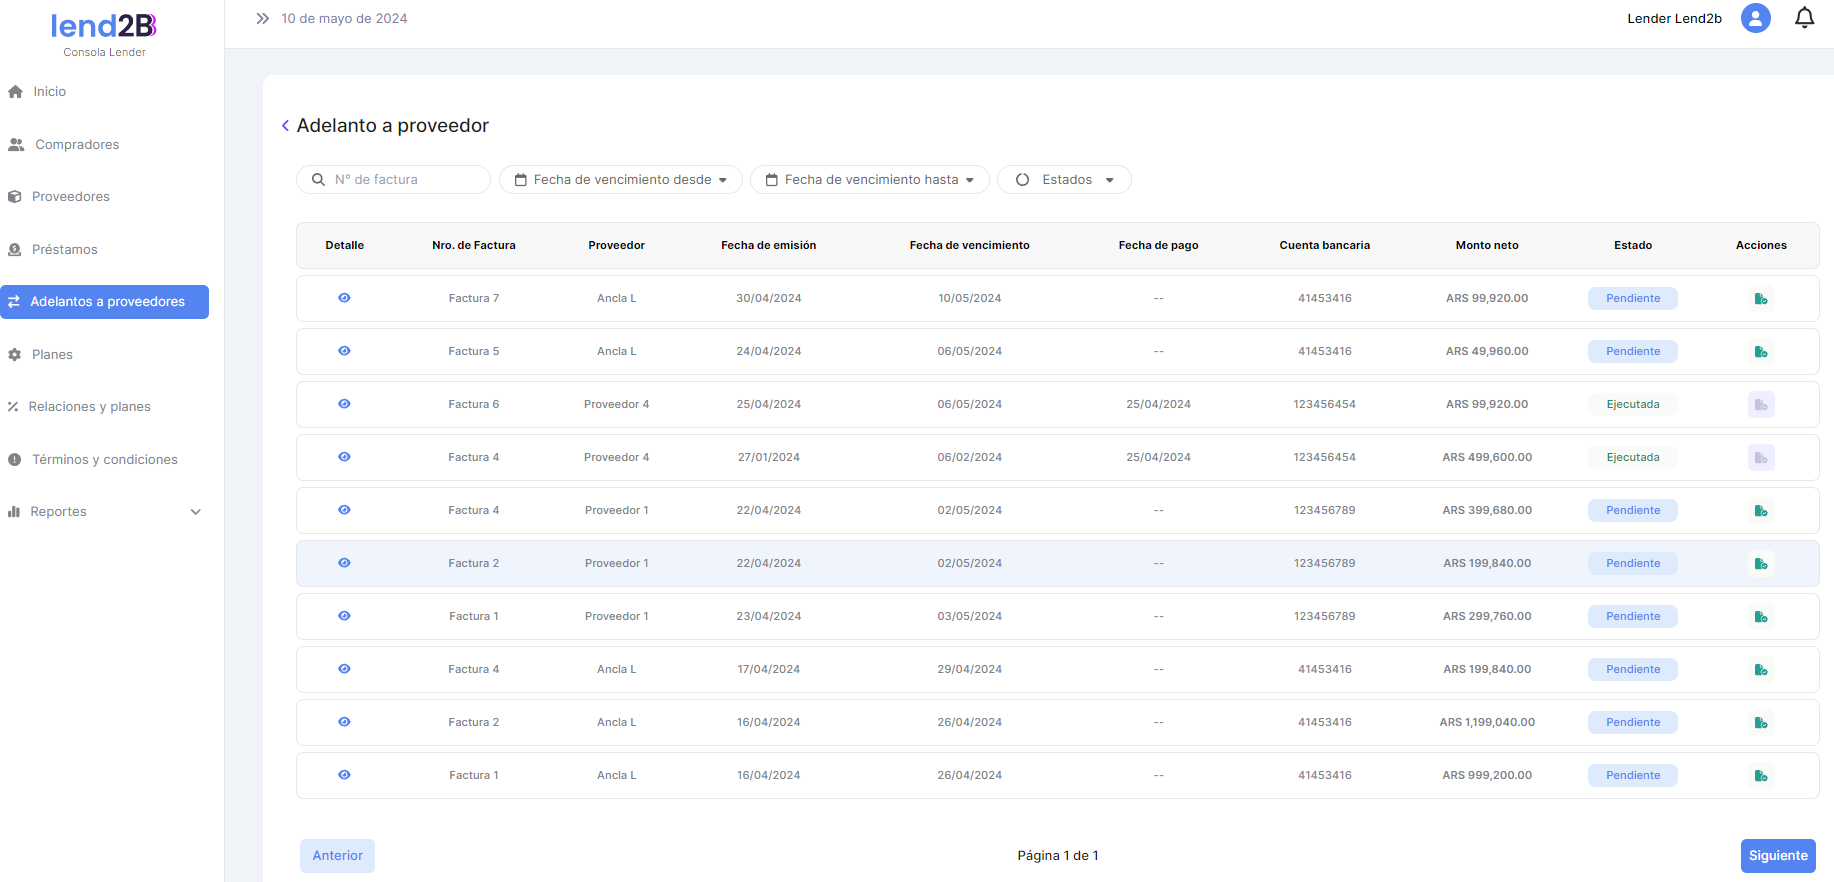Click action icon for ARS 1,199,040.00 row
Image resolution: width=1834 pixels, height=882 pixels.
point(1760,723)
